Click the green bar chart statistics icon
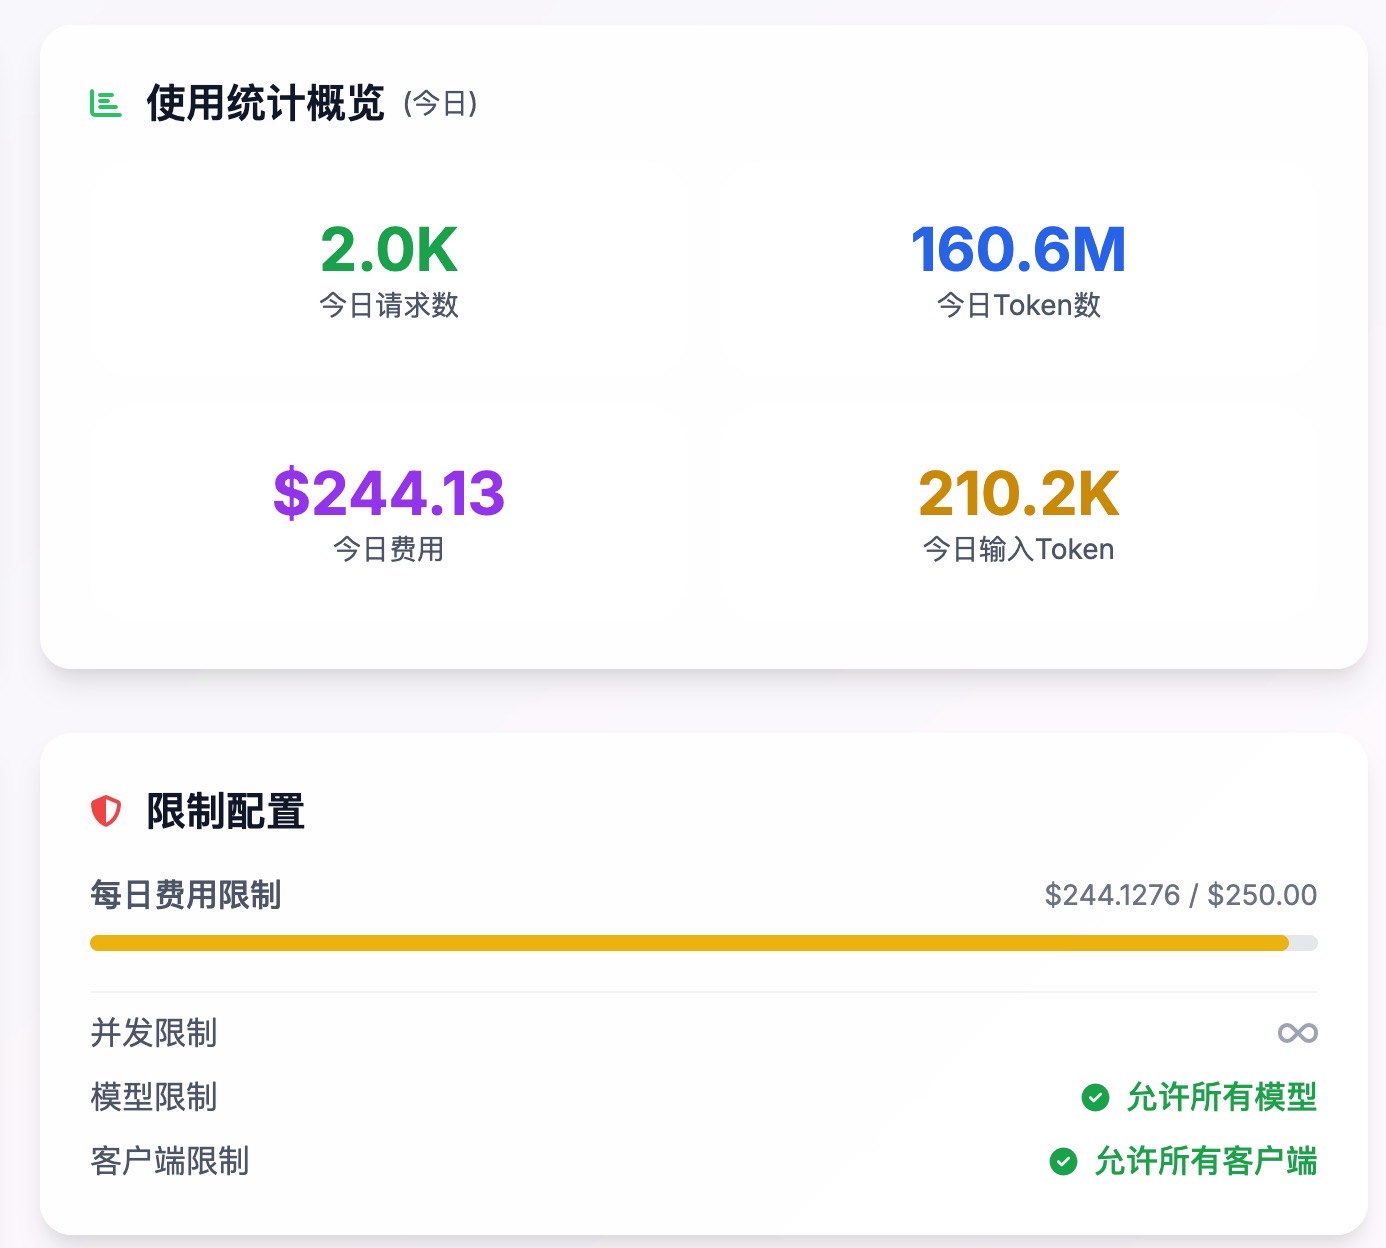 pyautogui.click(x=105, y=103)
